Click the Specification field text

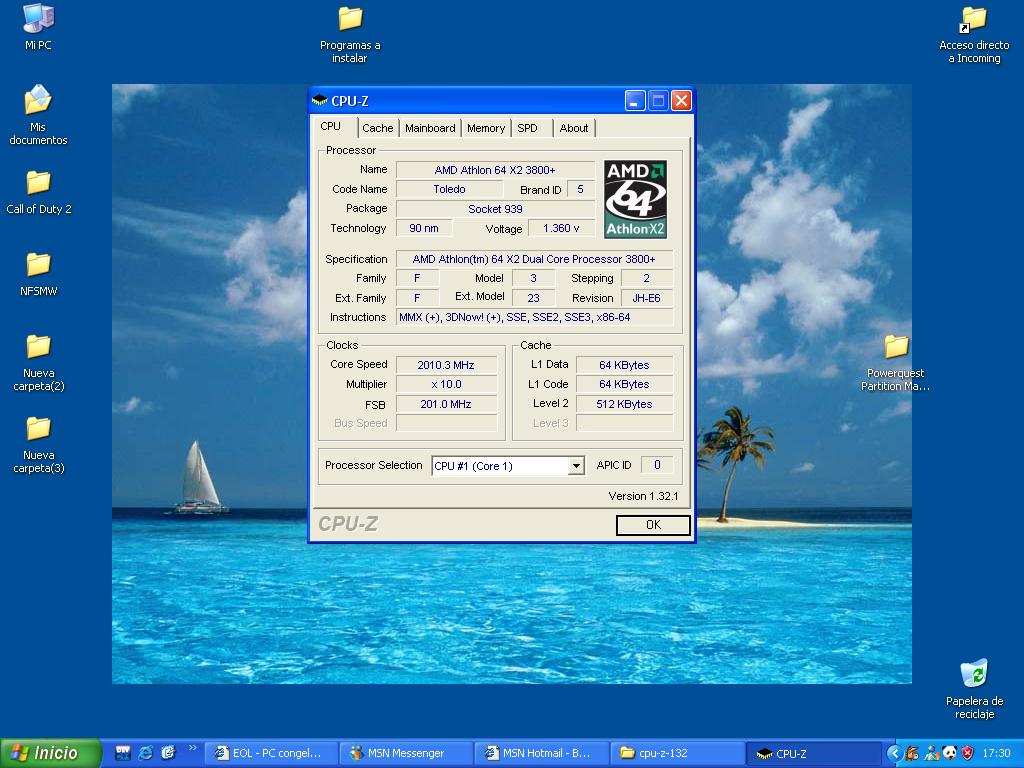(x=534, y=259)
